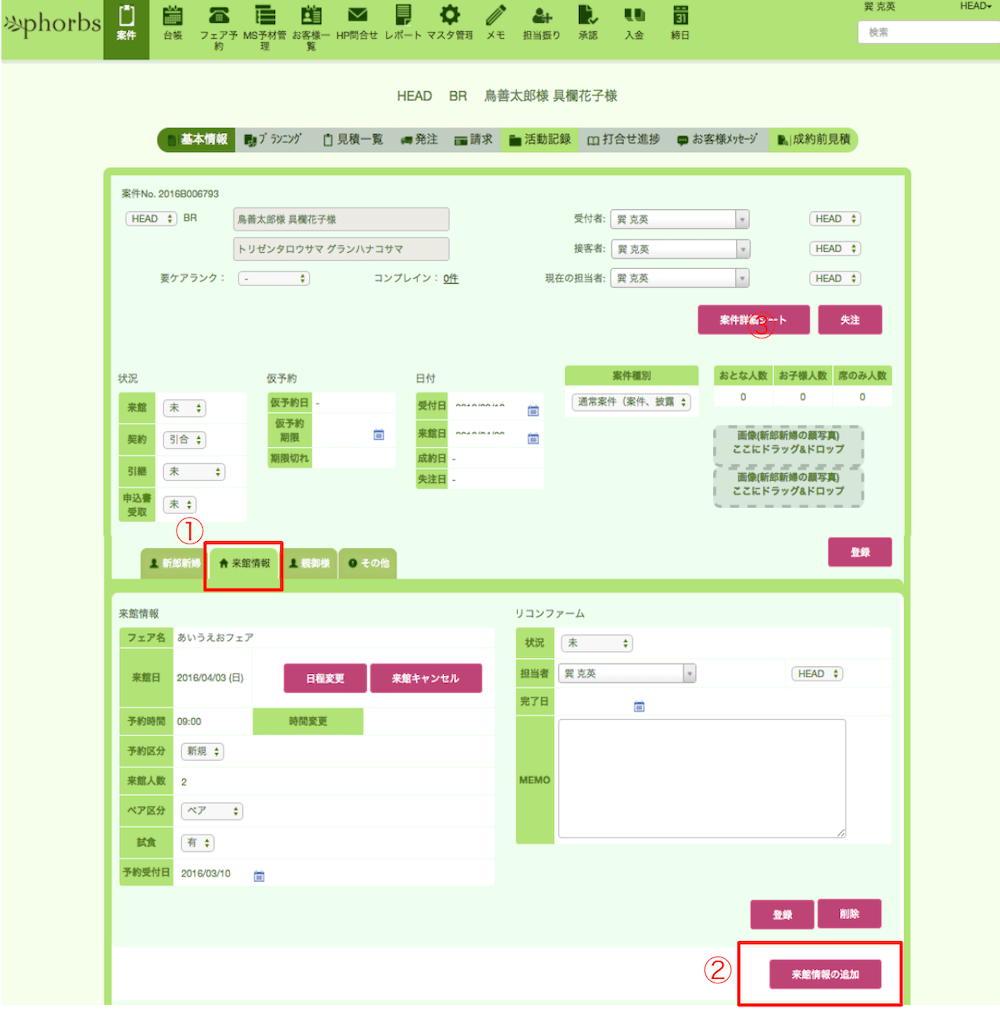Switch to the 打合せ進捗 tab
Viewport: 1000px width, 1012px height.
pyautogui.click(x=624, y=139)
